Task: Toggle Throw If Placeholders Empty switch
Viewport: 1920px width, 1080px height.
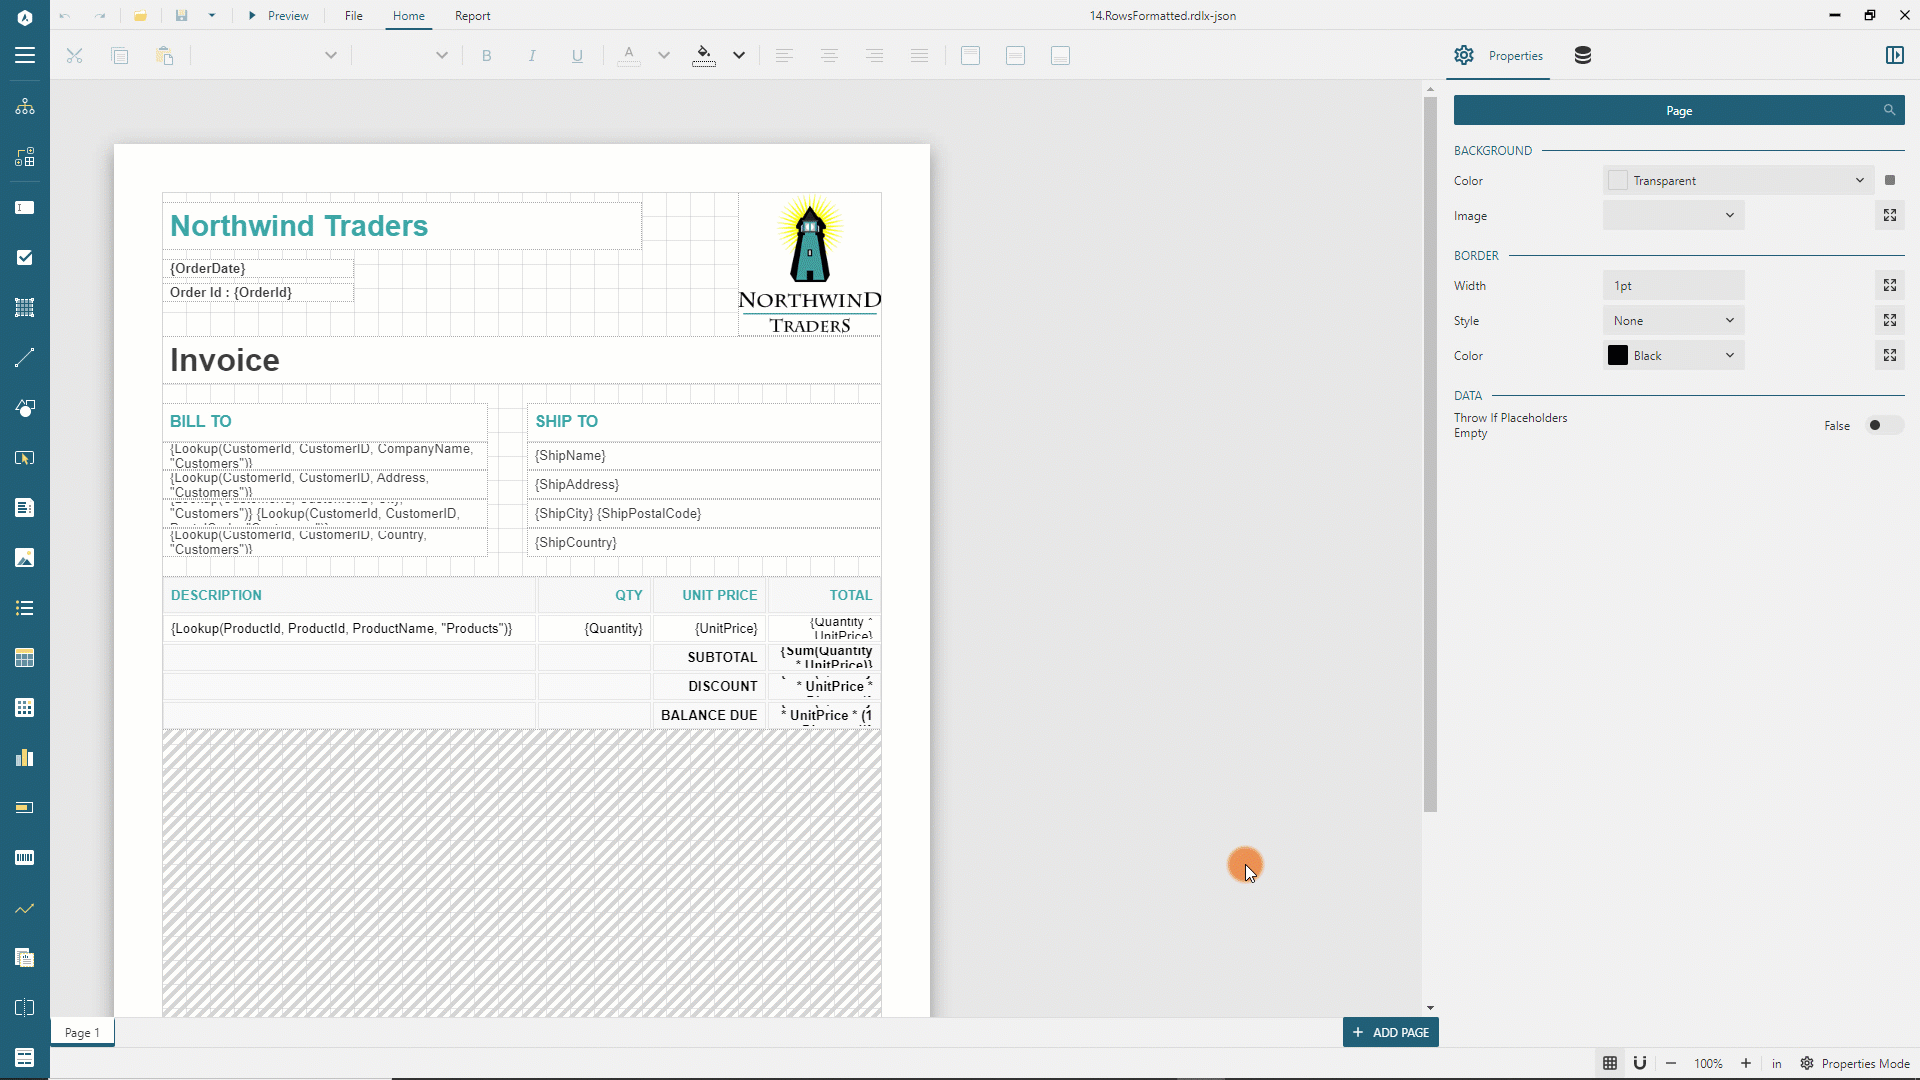Action: pyautogui.click(x=1883, y=426)
